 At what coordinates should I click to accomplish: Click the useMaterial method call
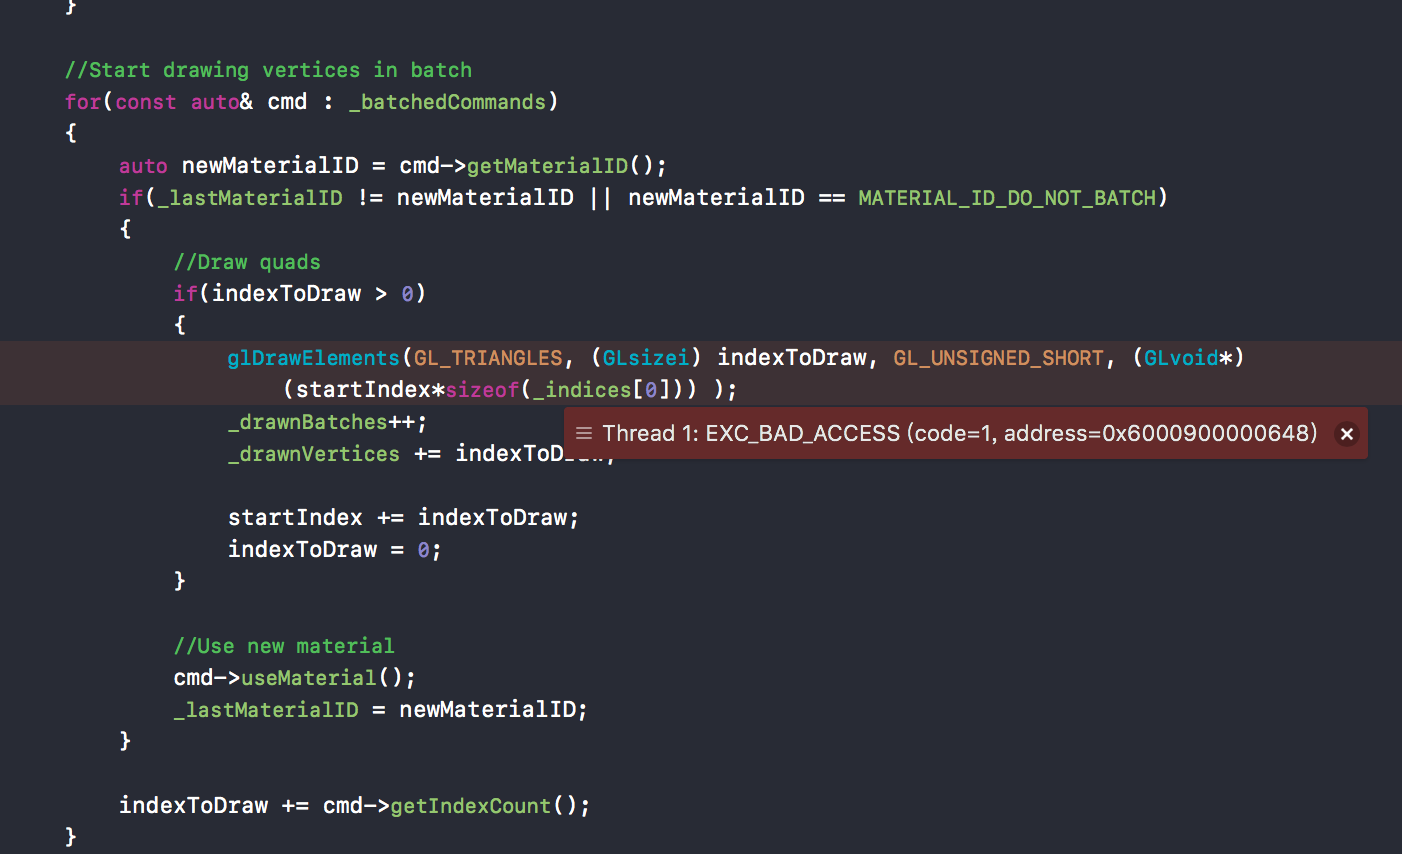click(x=309, y=678)
